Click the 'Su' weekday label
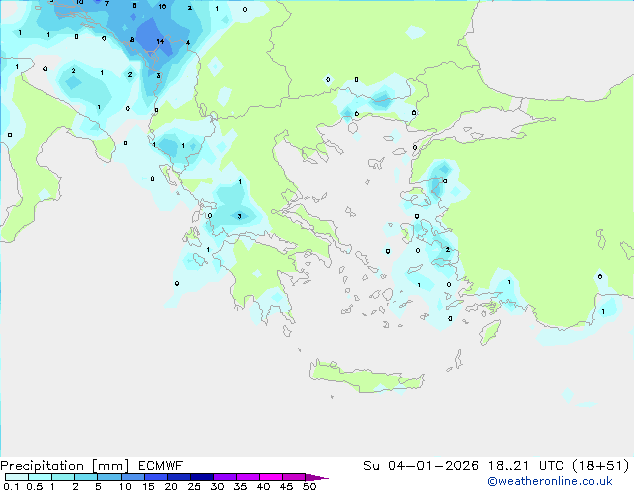This screenshot has width=634, height=490. click(371, 466)
